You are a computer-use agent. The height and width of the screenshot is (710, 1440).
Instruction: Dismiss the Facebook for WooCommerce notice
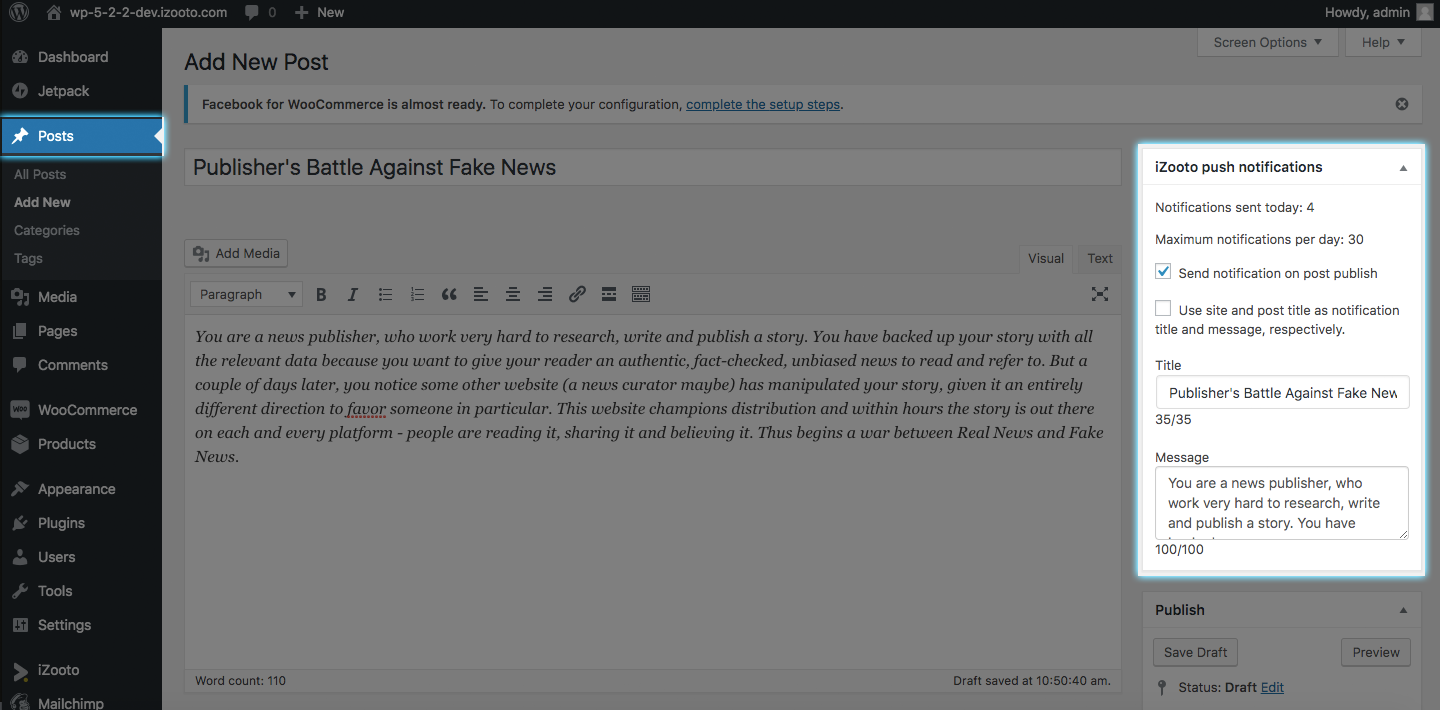click(1401, 104)
